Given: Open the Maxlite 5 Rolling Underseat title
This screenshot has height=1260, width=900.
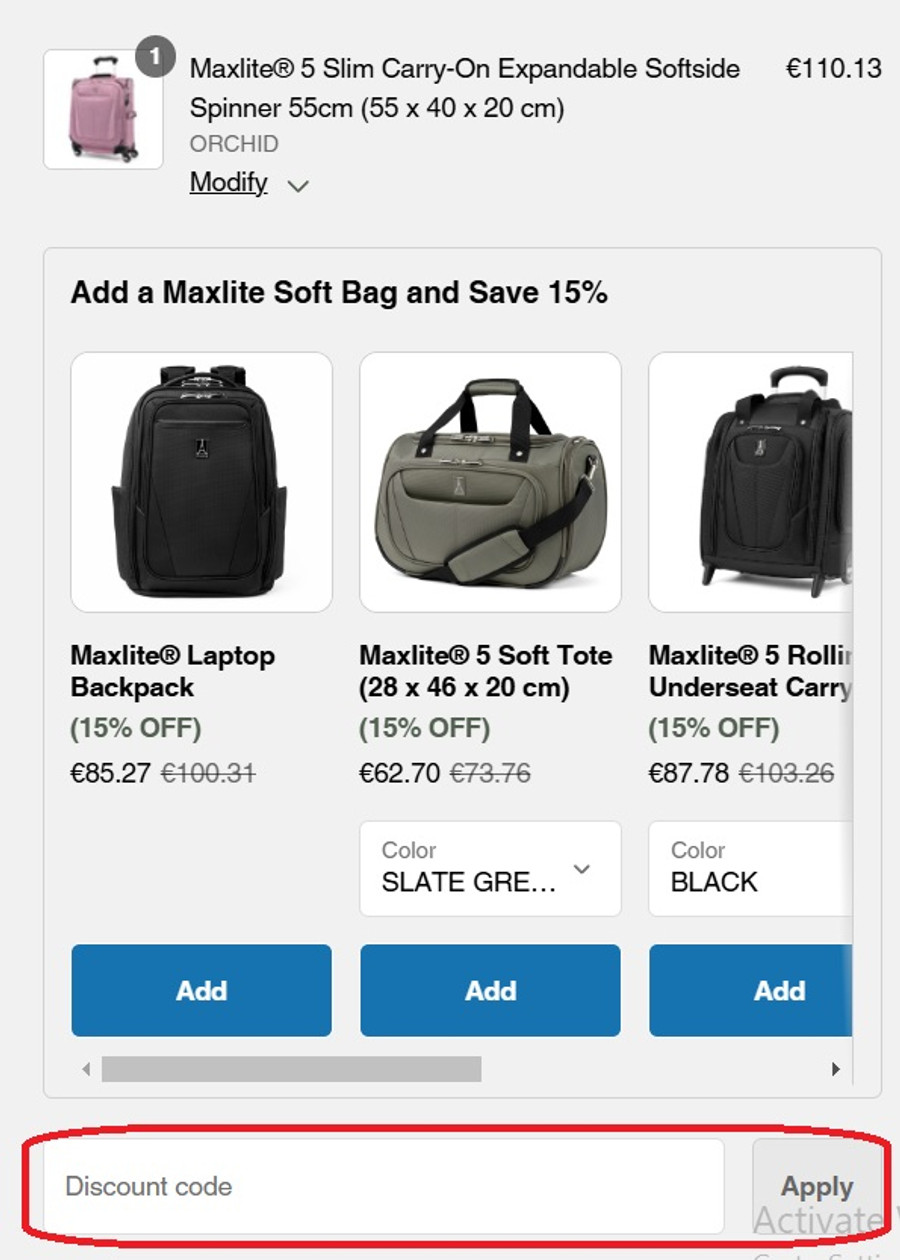Looking at the screenshot, I should coord(750,671).
